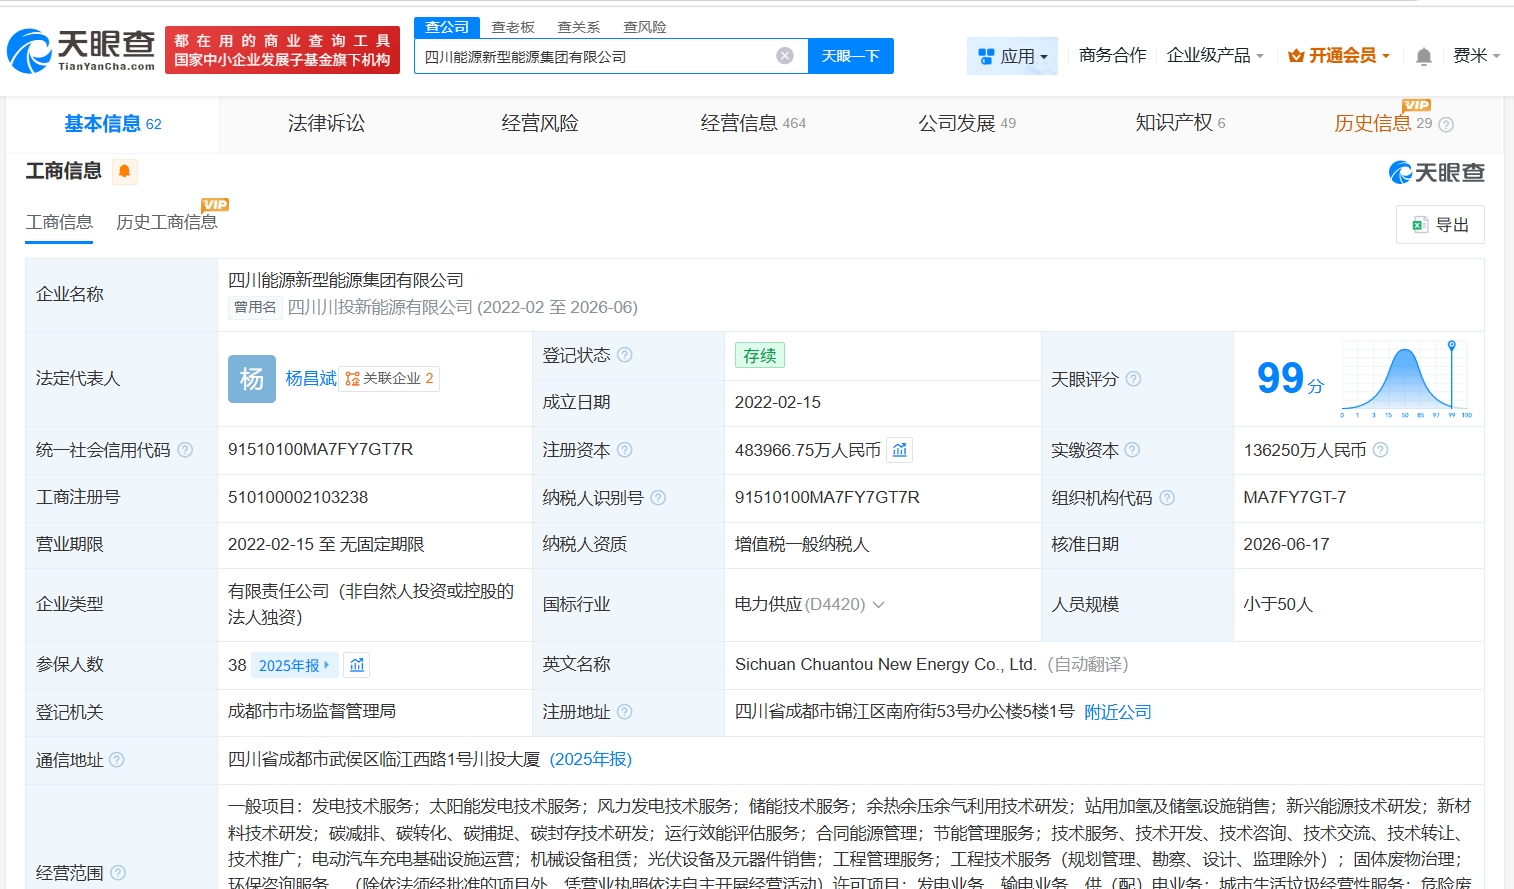Image resolution: width=1514 pixels, height=889 pixels.
Task: Open notifications bell icon
Action: pyautogui.click(x=1424, y=56)
